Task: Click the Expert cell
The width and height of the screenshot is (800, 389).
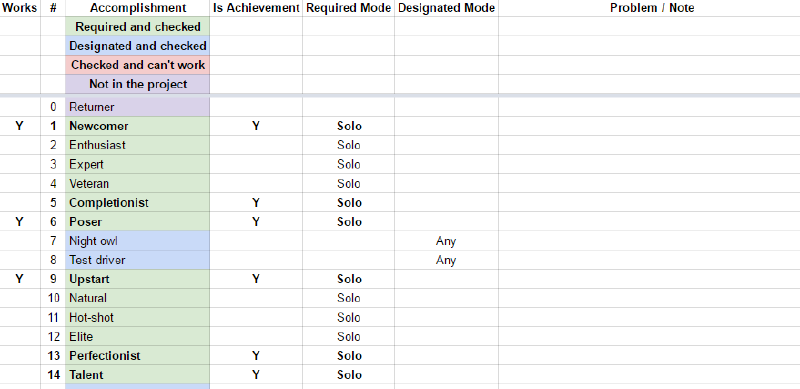Action: tap(138, 164)
